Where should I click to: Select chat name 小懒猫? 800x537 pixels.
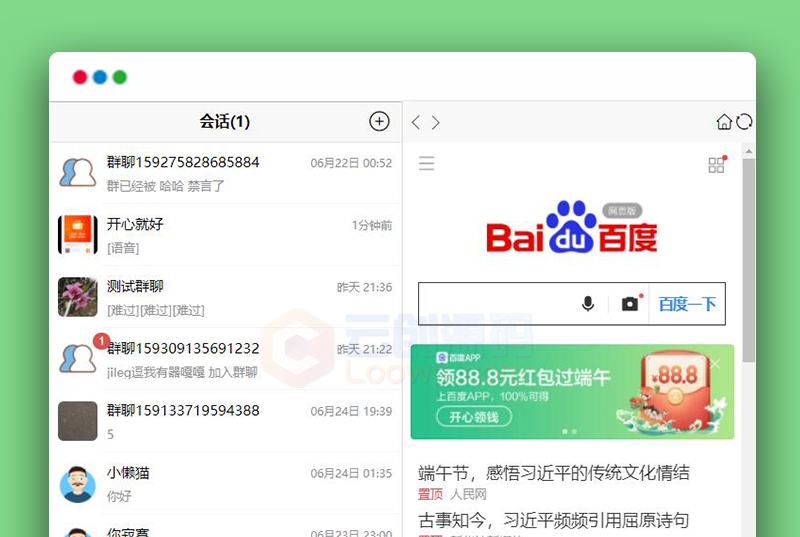128,473
